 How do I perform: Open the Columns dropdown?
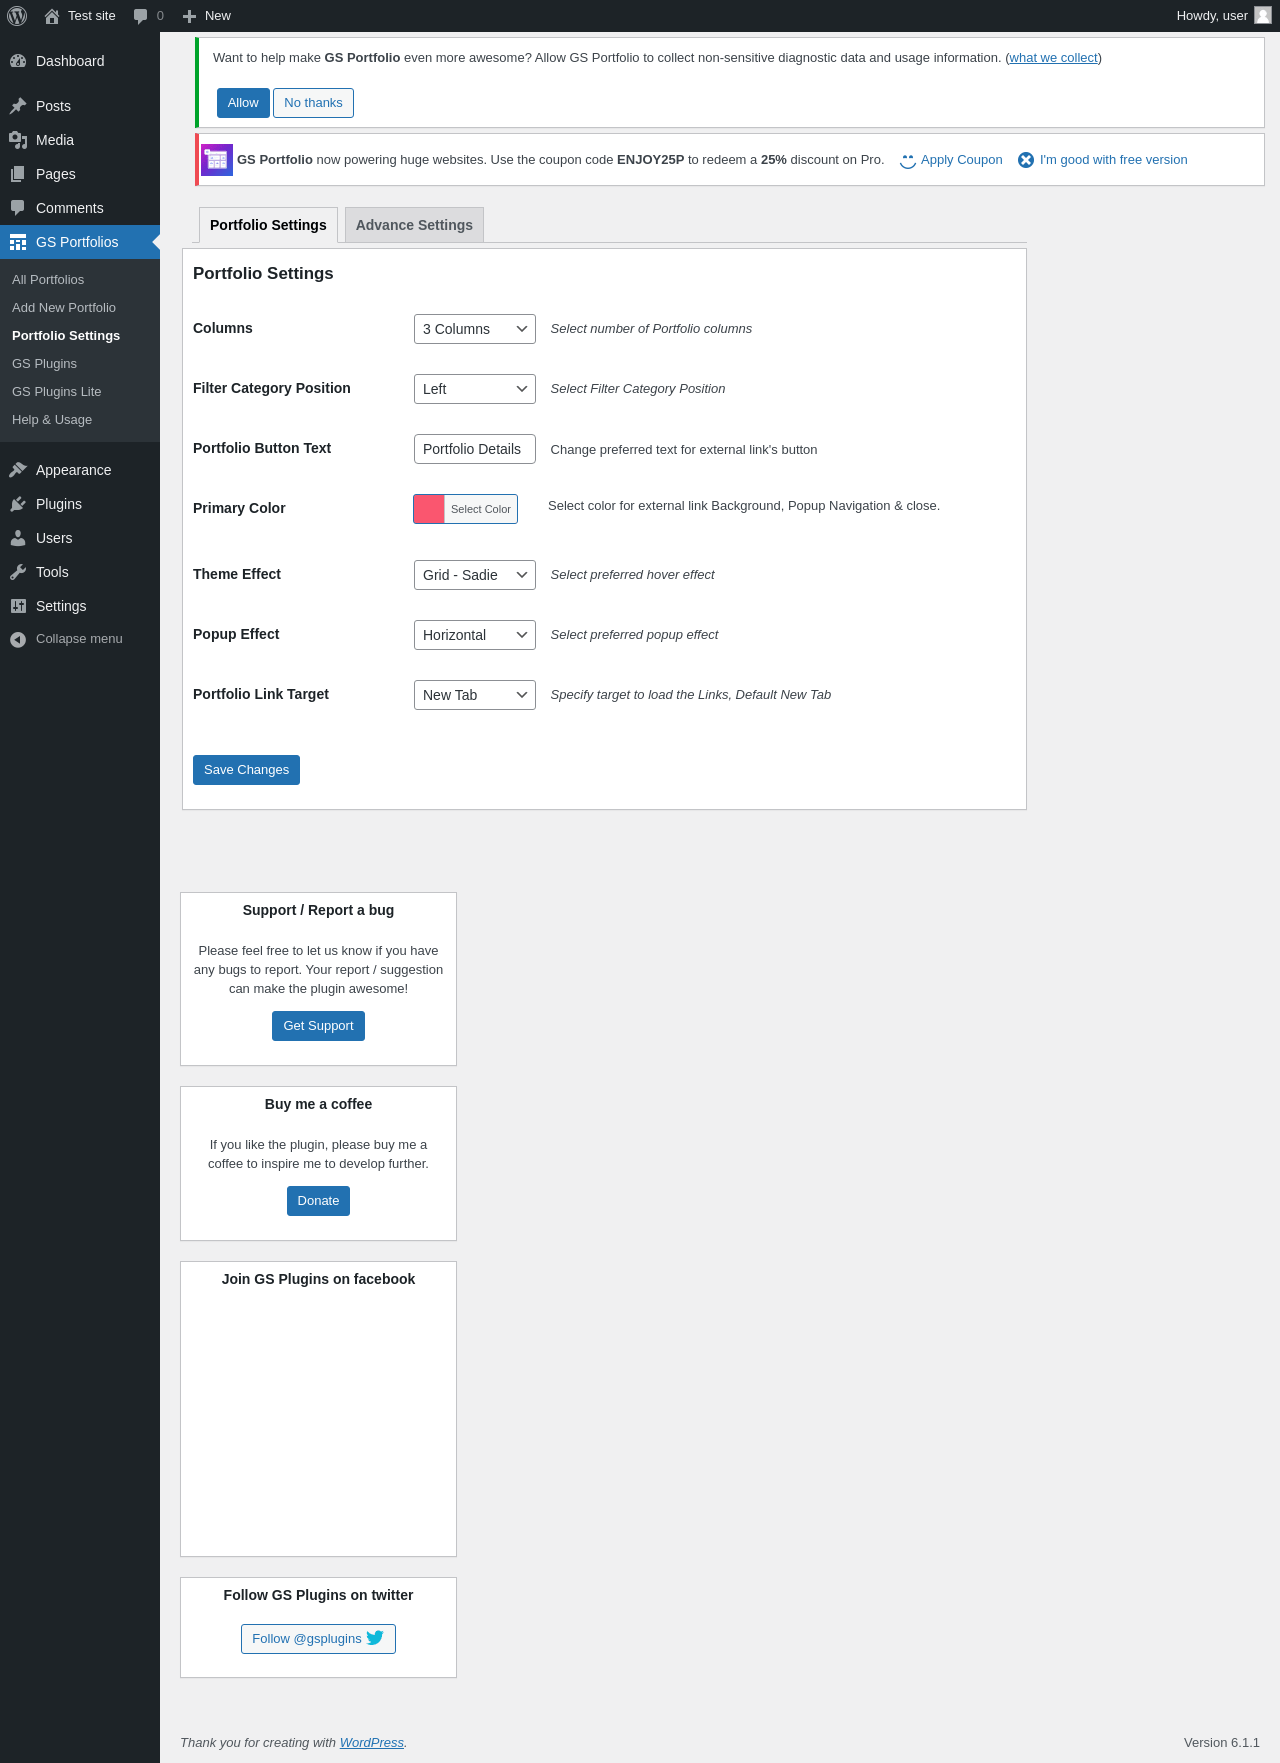(x=475, y=329)
